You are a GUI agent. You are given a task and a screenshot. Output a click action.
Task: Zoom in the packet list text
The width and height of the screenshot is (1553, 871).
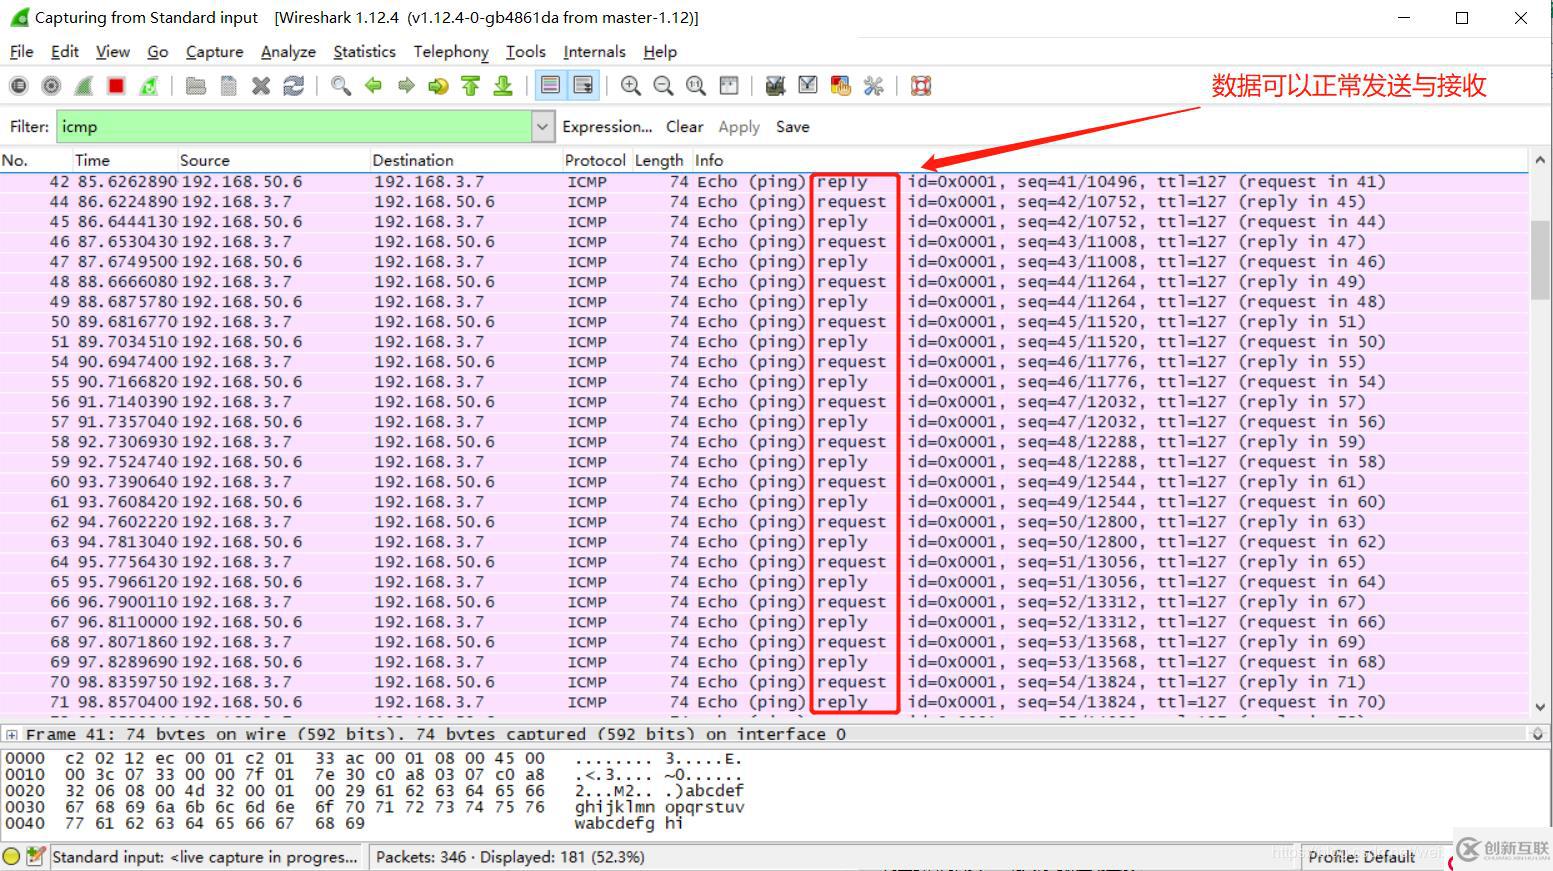630,86
